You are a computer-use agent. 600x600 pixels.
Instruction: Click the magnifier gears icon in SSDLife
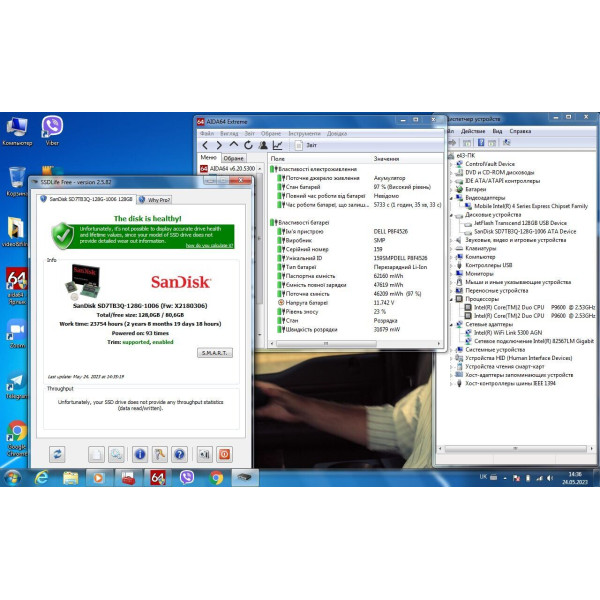click(116, 454)
